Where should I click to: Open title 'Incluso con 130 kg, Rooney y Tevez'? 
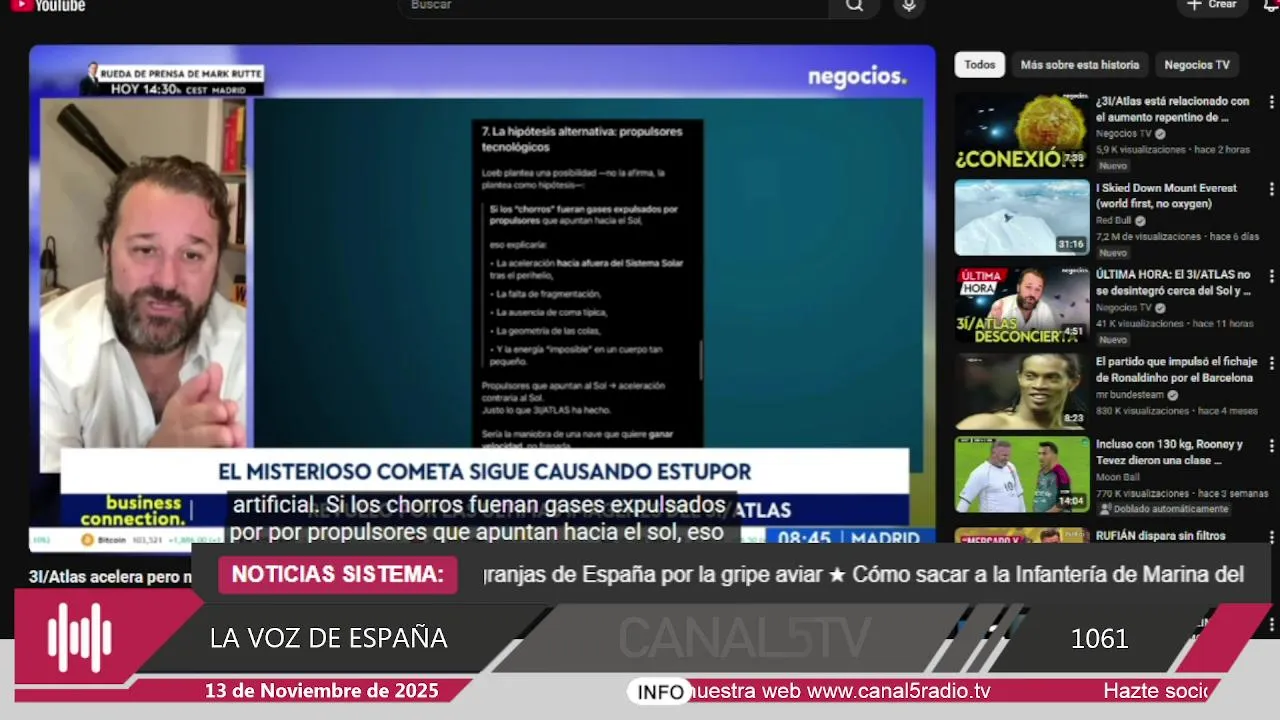tap(1169, 453)
